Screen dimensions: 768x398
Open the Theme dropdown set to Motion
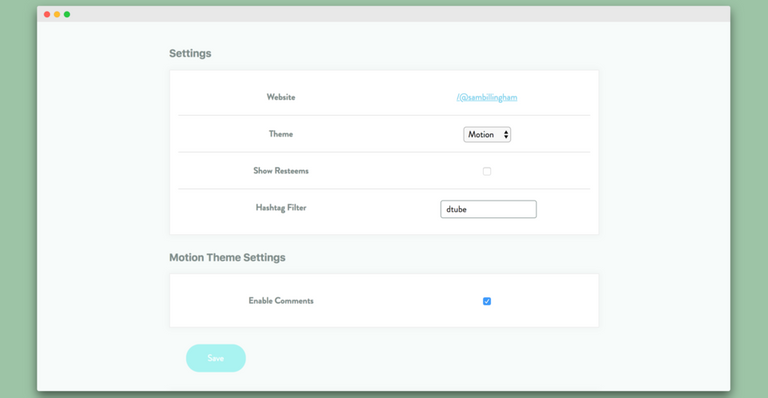[x=487, y=134]
